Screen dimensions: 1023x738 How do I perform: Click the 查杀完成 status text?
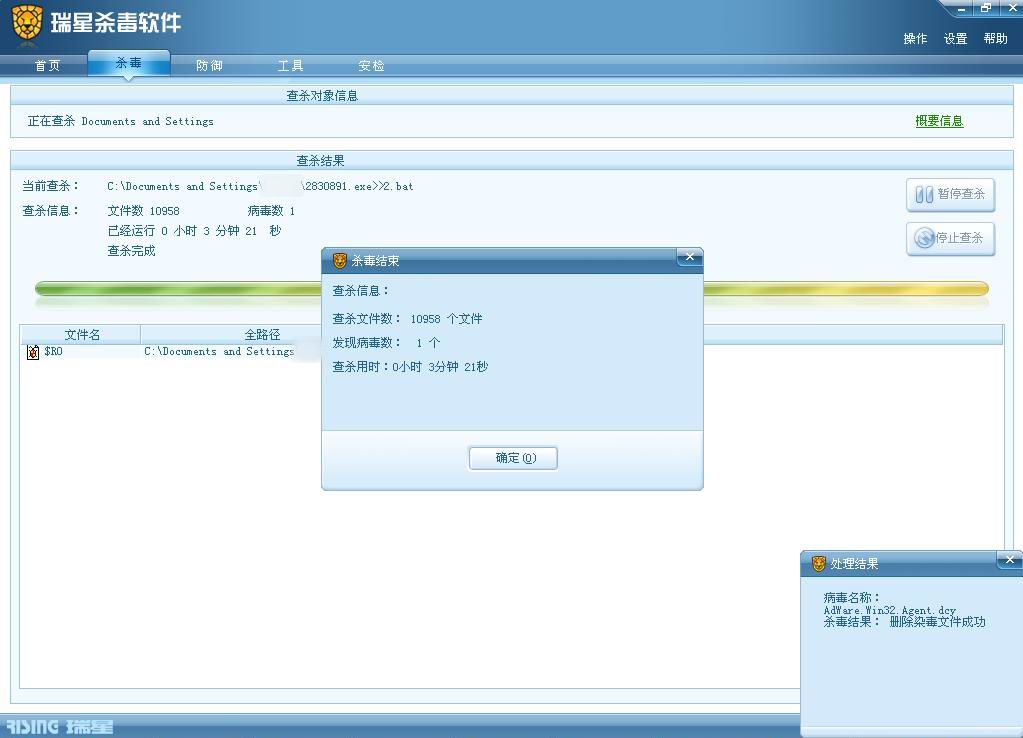[x=131, y=251]
